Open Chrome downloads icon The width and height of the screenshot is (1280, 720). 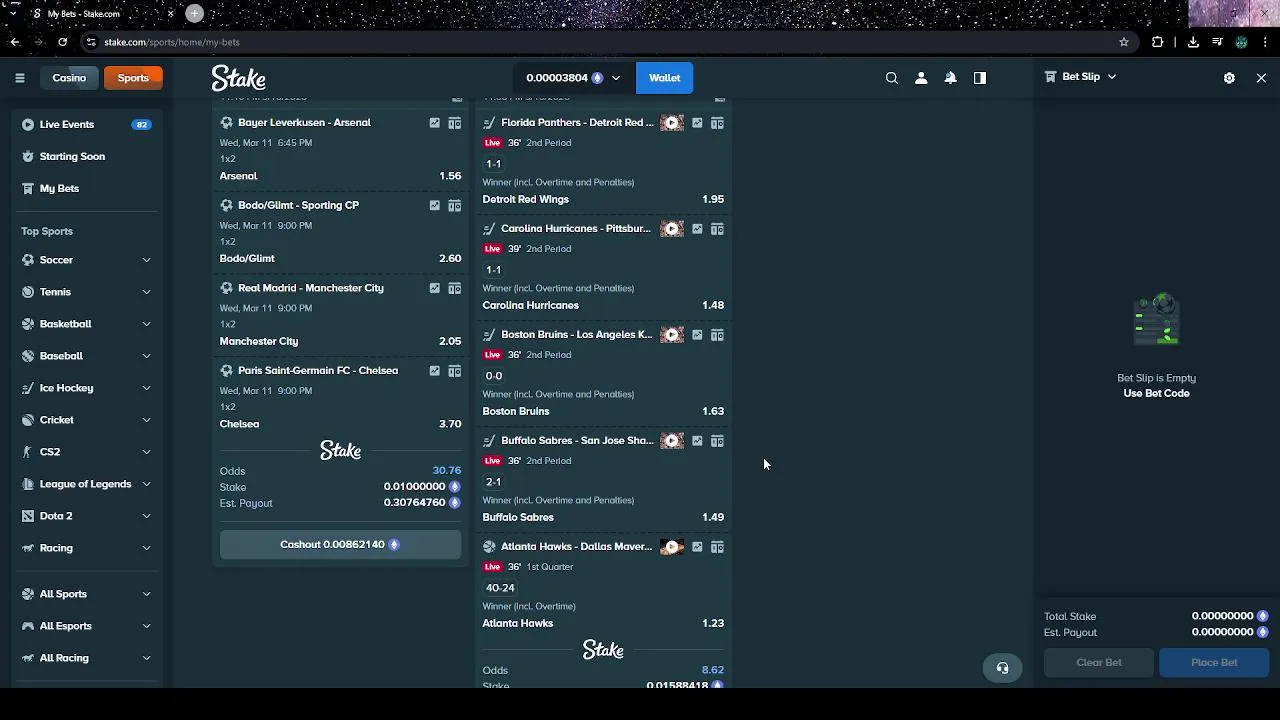1193,42
